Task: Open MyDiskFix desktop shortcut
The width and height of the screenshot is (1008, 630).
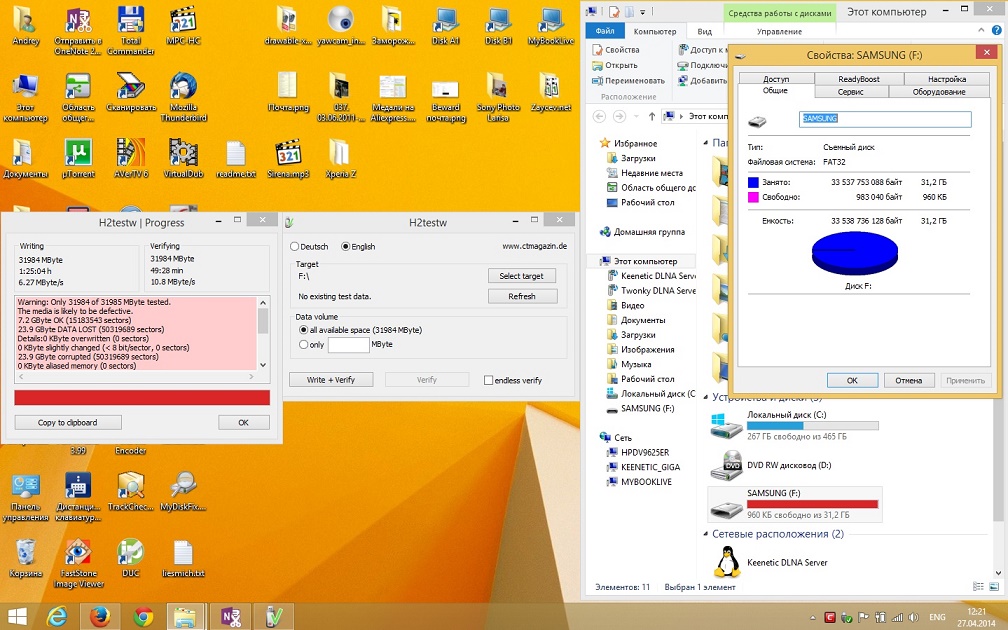Action: [x=183, y=491]
